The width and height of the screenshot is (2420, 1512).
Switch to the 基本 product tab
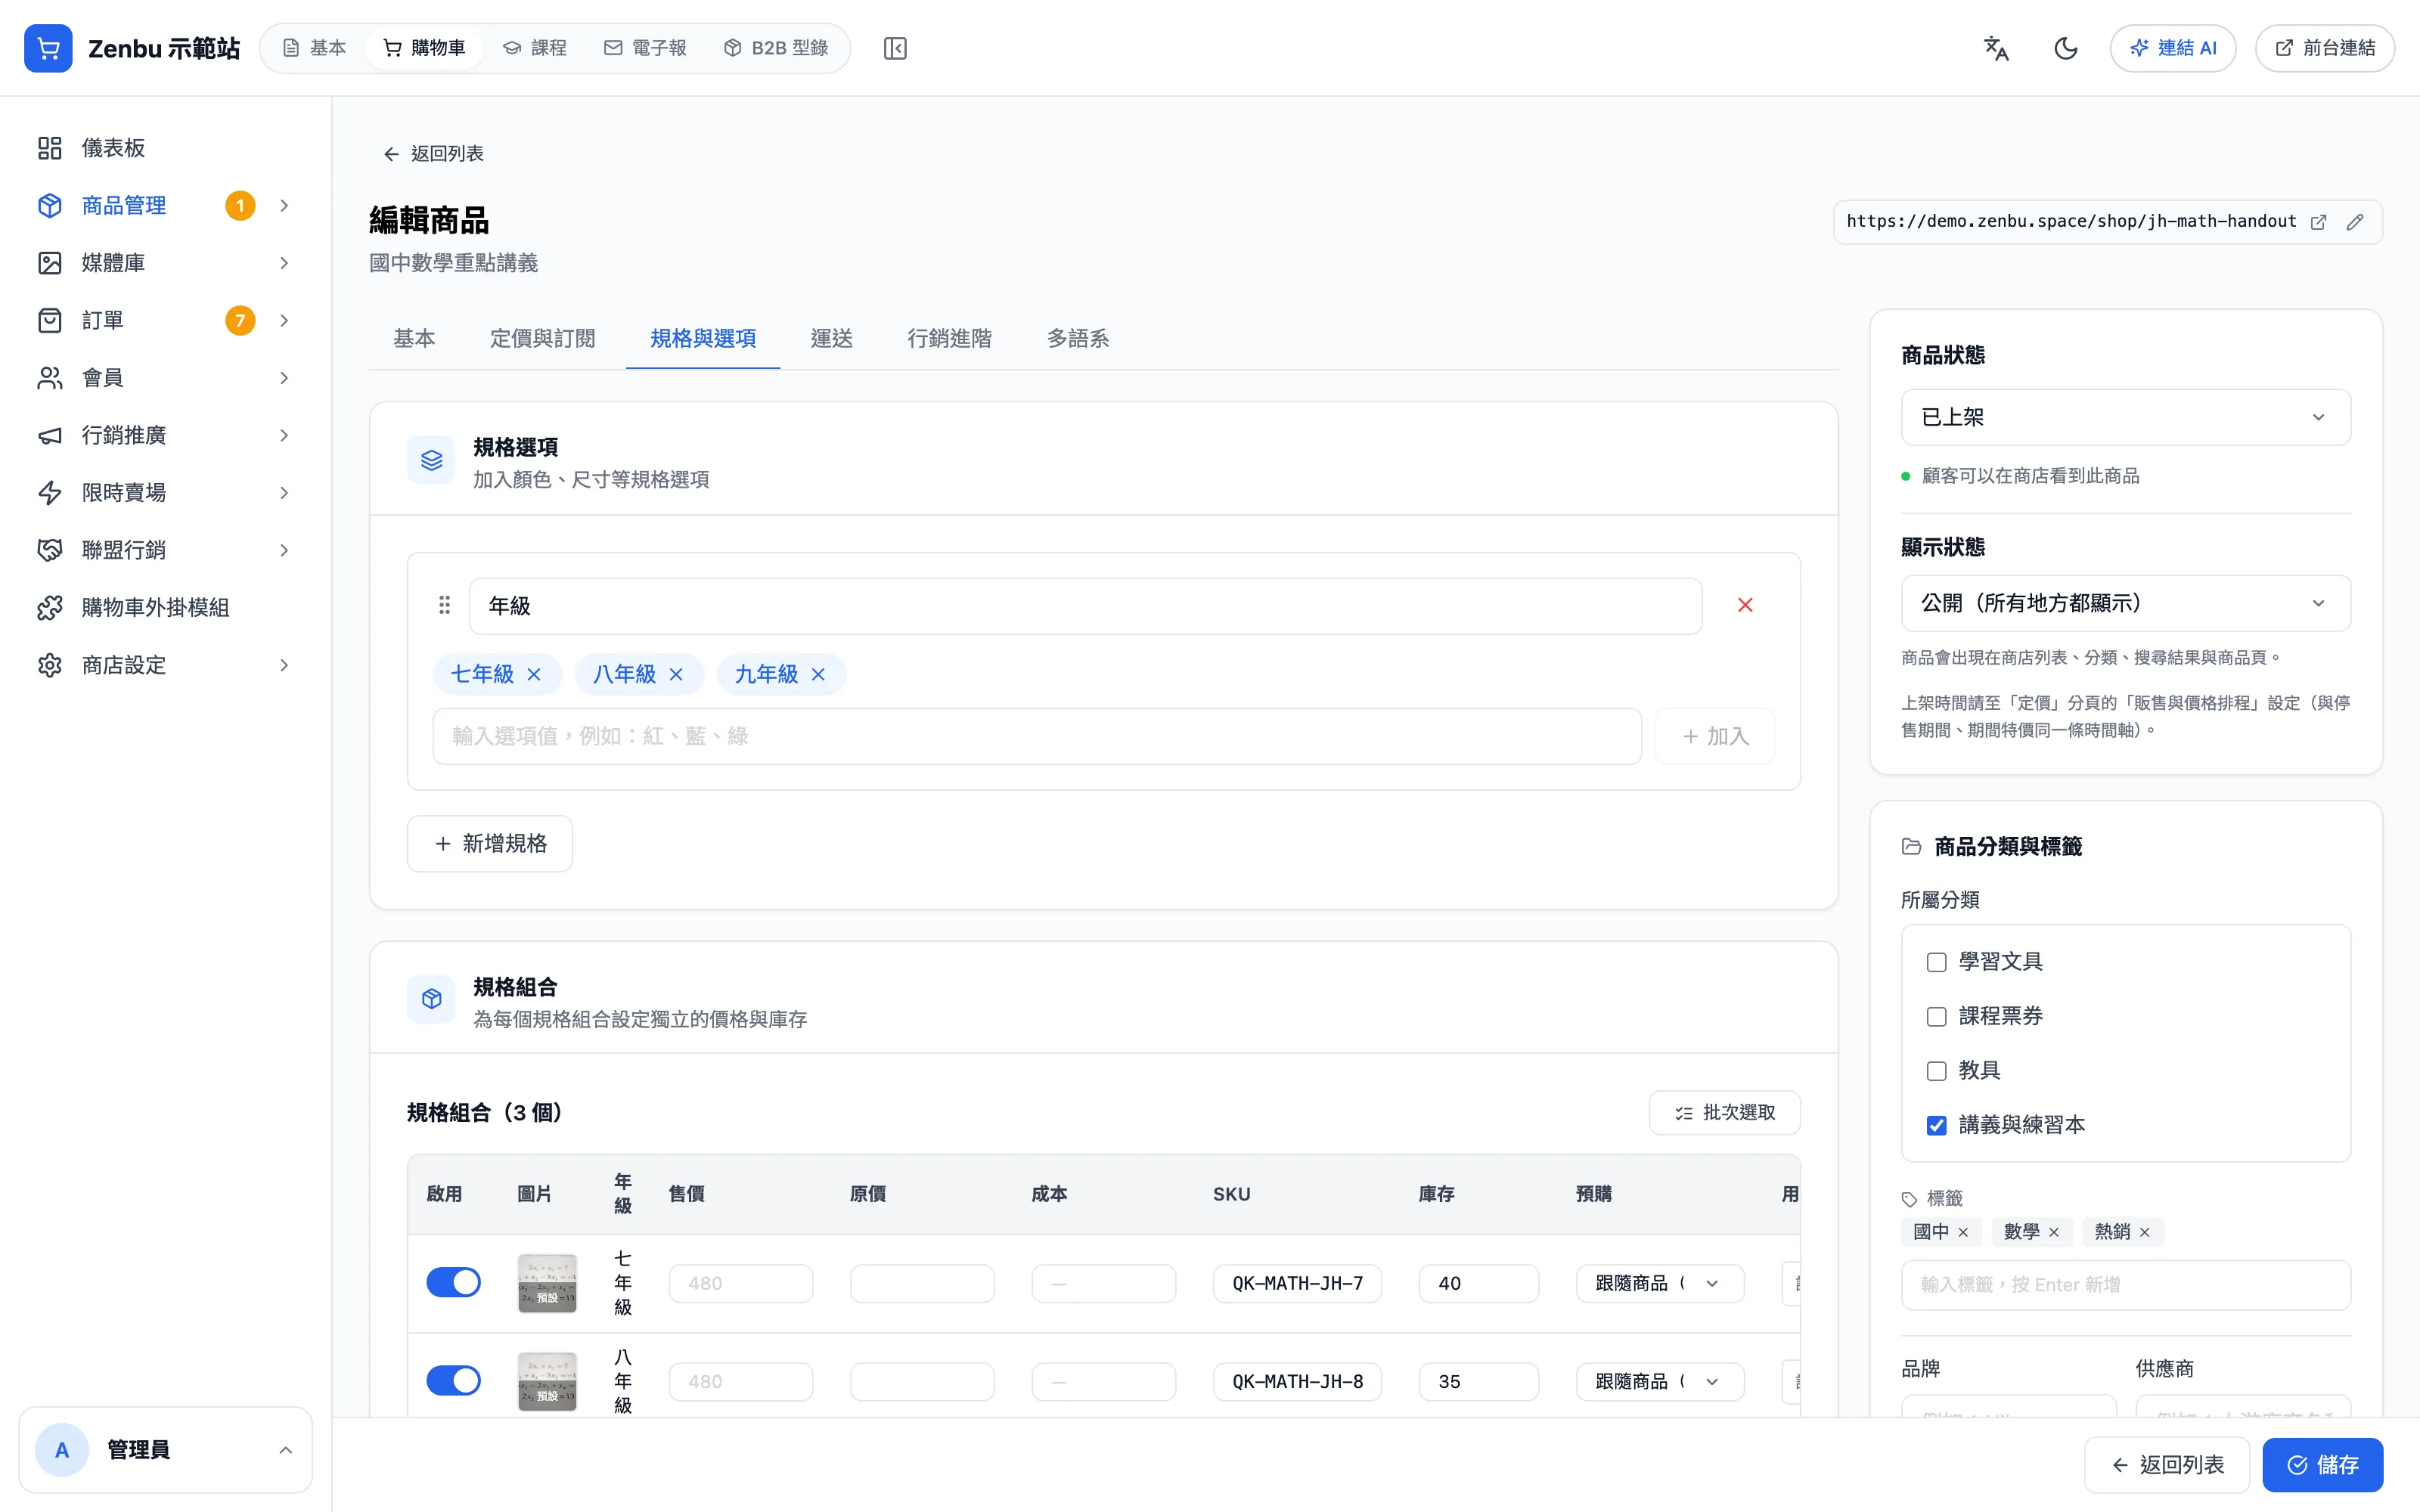tap(414, 339)
